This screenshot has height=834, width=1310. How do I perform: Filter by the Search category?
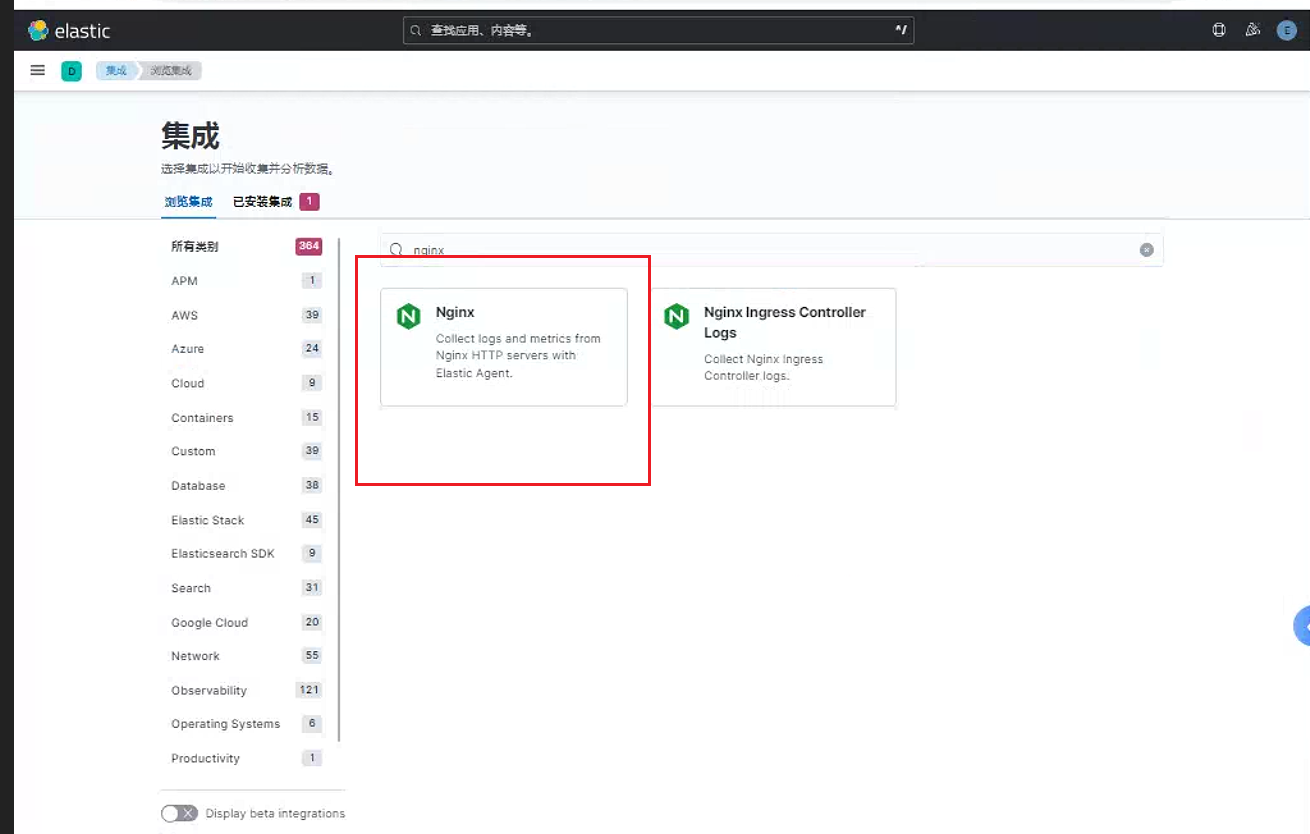point(246,588)
